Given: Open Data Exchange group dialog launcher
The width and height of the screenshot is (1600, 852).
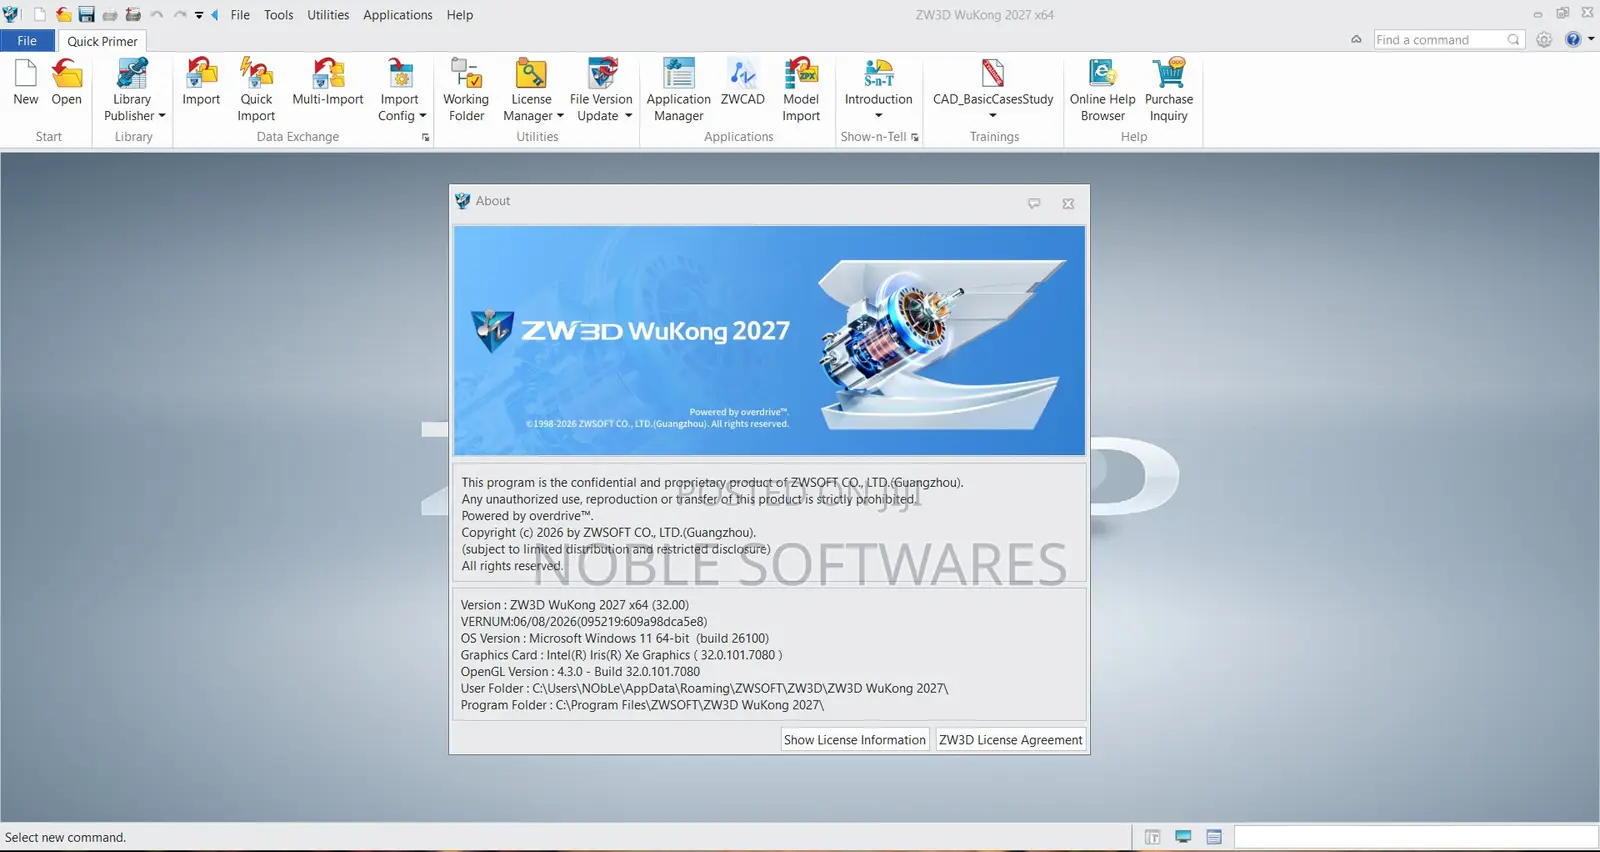Looking at the screenshot, I should coord(426,138).
